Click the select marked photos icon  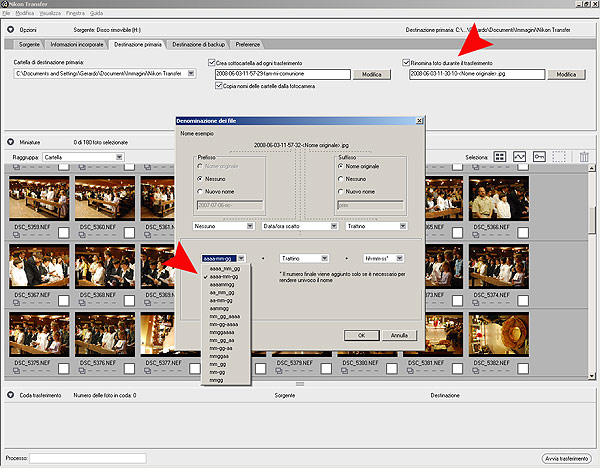(x=519, y=157)
